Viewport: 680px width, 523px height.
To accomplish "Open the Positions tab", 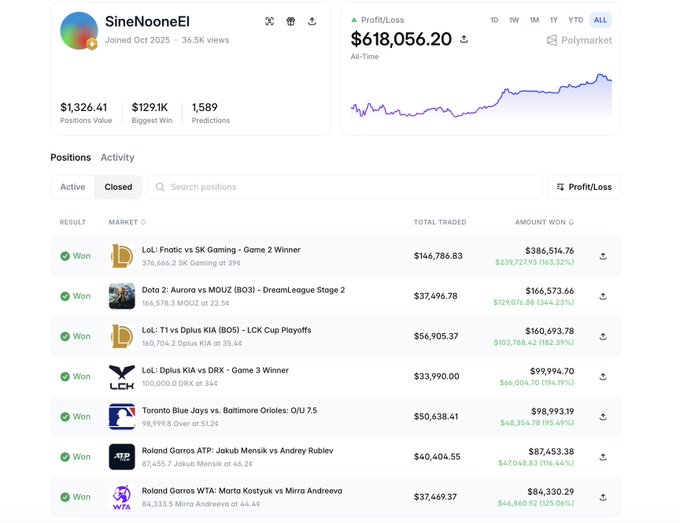I will point(71,157).
